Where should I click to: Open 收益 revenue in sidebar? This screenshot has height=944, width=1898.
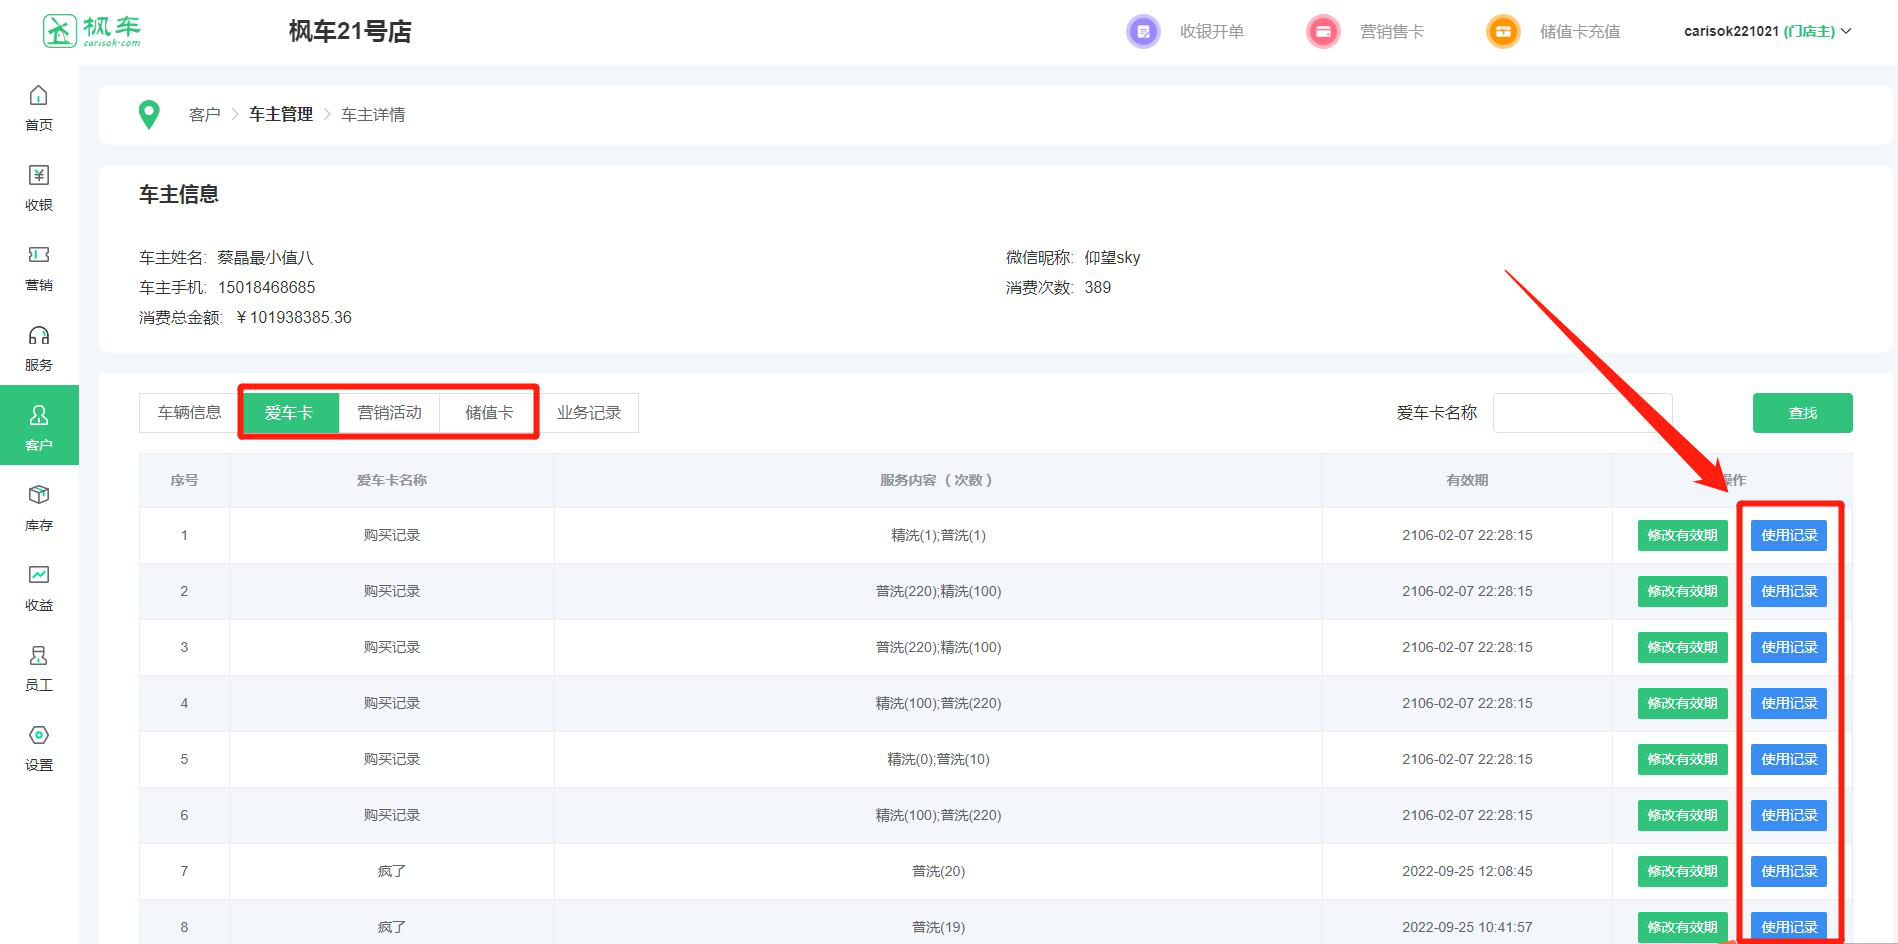coord(39,588)
